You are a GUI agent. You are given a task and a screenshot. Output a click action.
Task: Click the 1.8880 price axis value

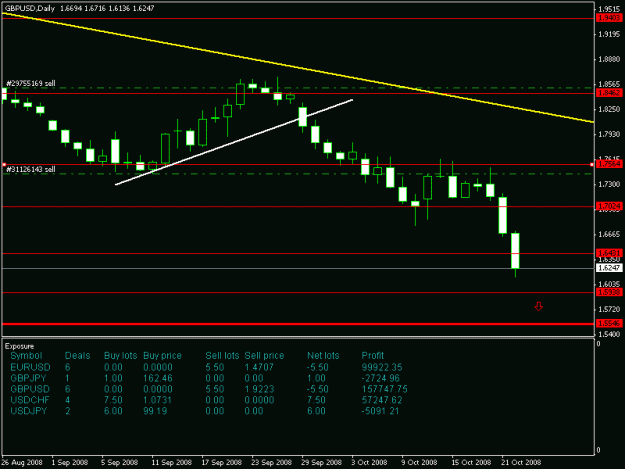click(x=609, y=59)
